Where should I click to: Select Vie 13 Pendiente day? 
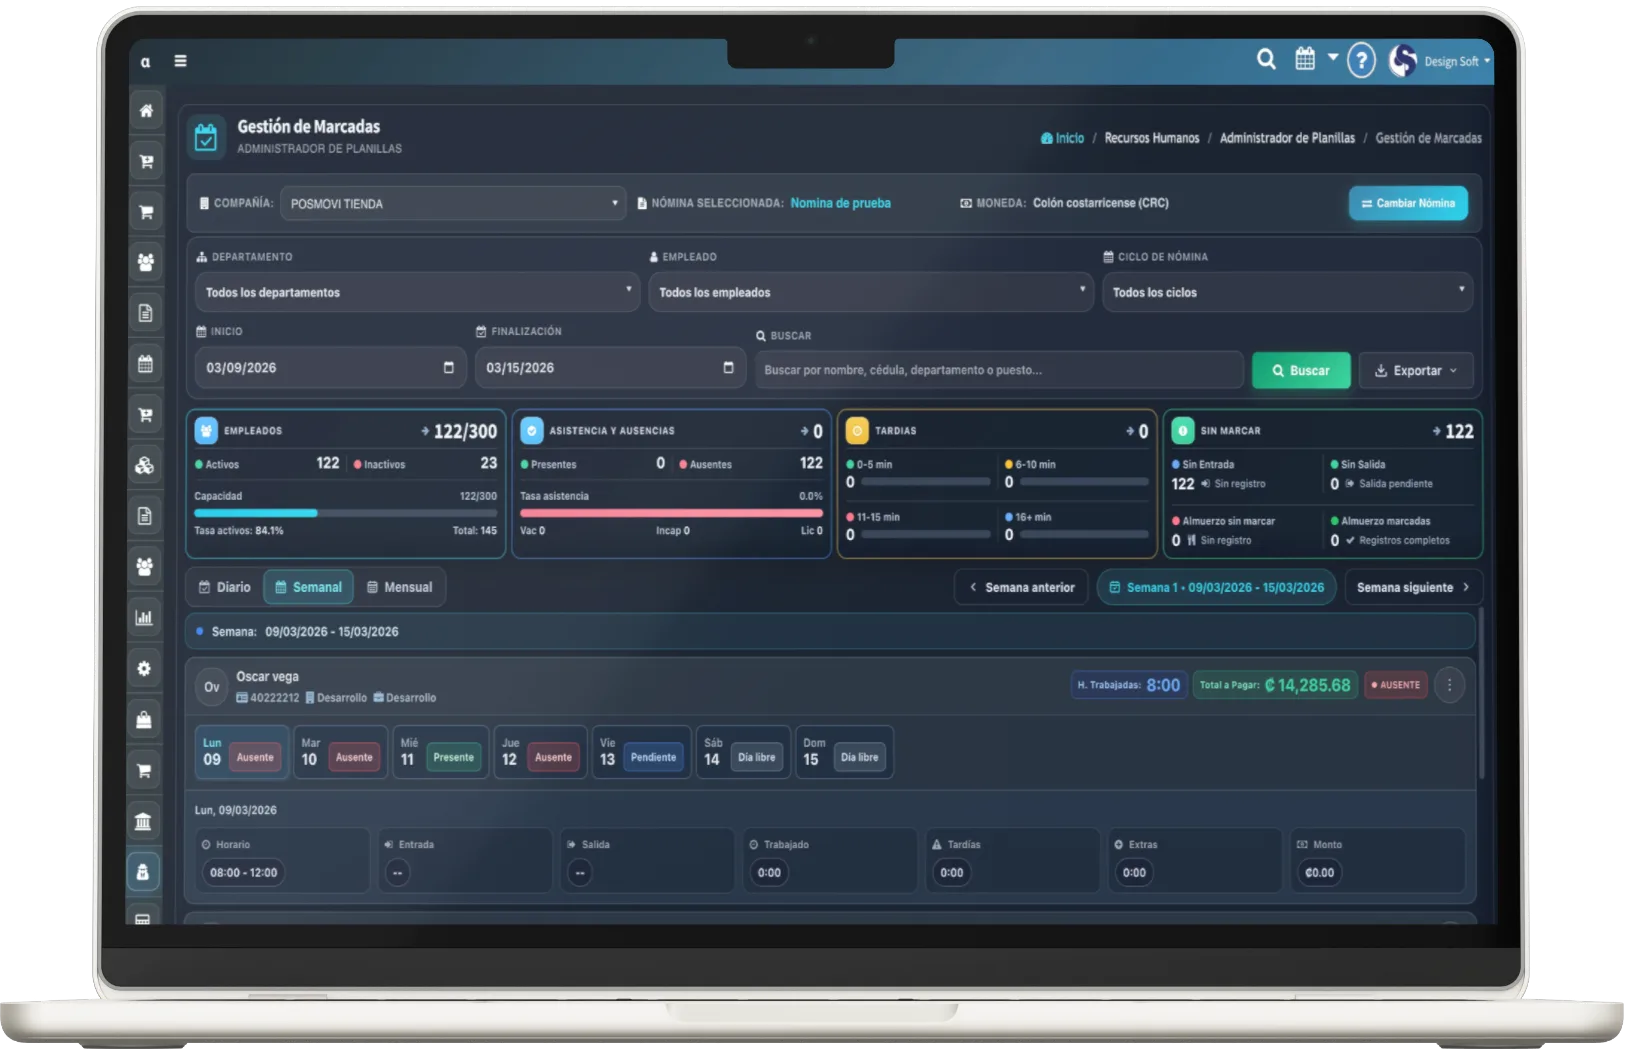pos(641,752)
